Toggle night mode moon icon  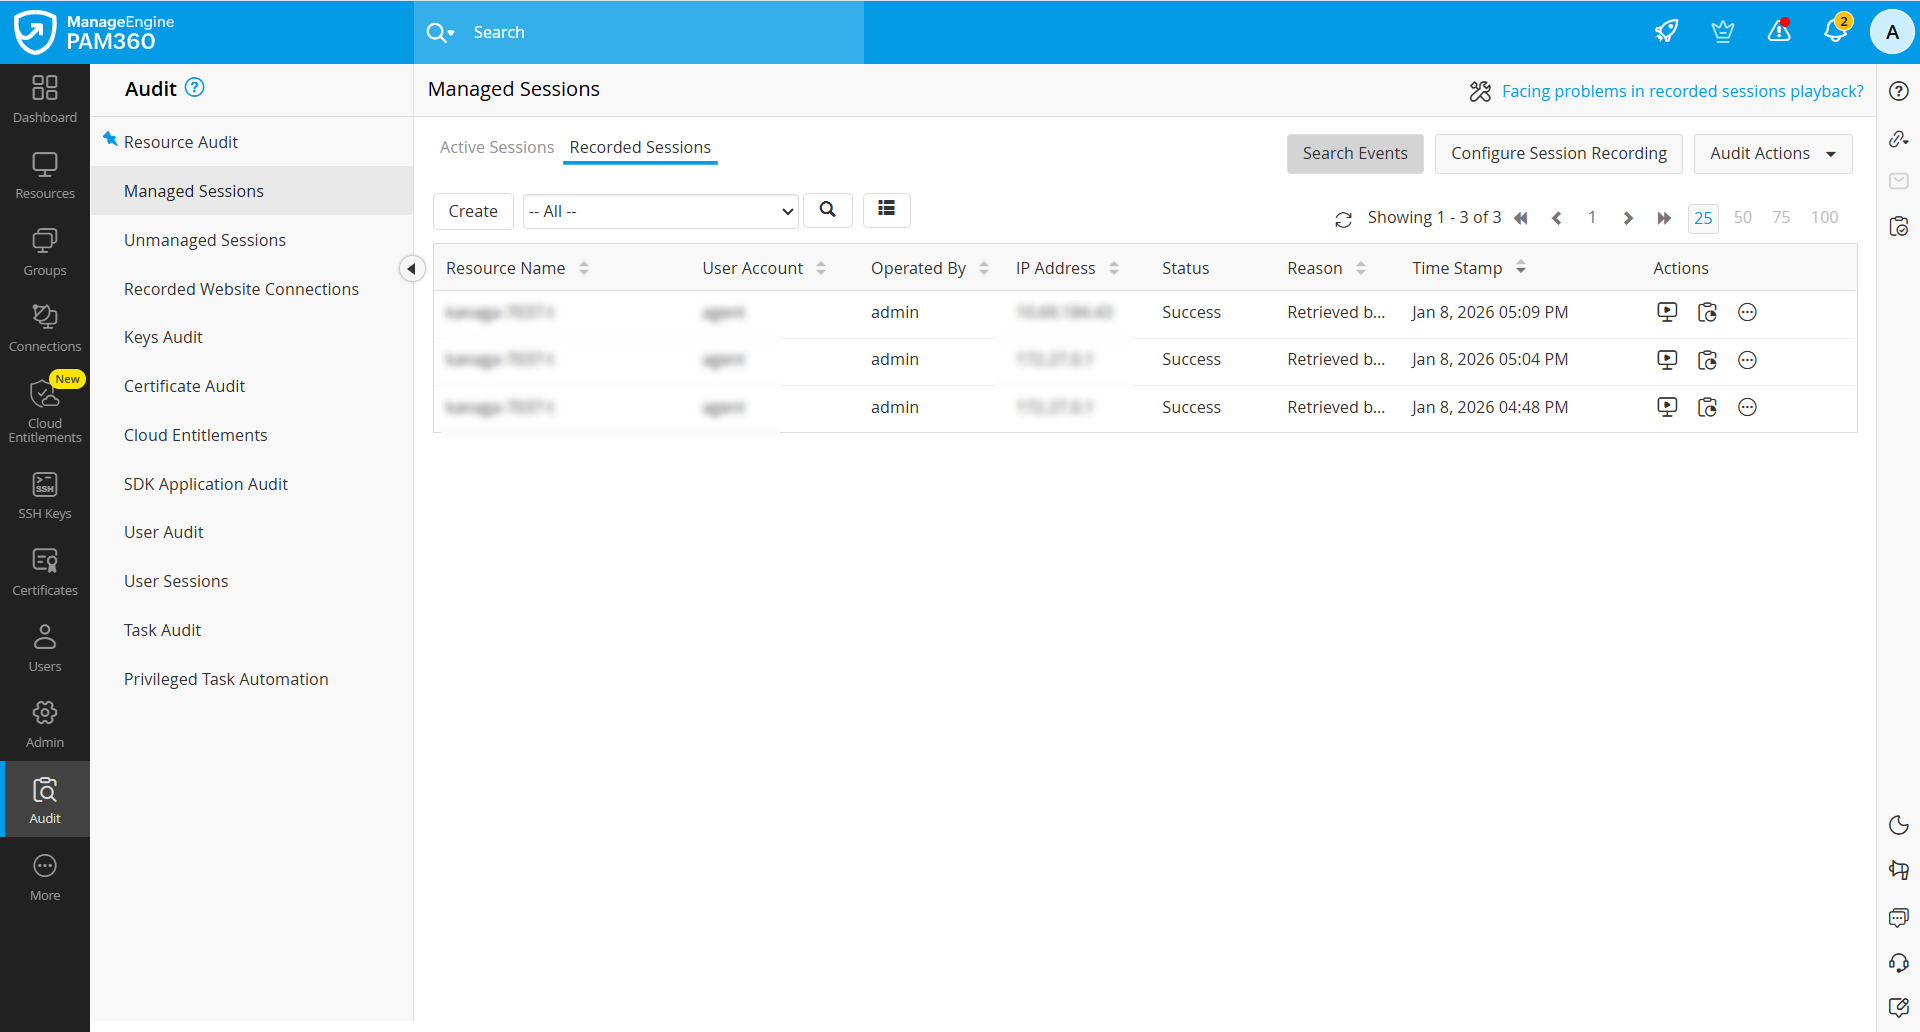click(x=1898, y=825)
